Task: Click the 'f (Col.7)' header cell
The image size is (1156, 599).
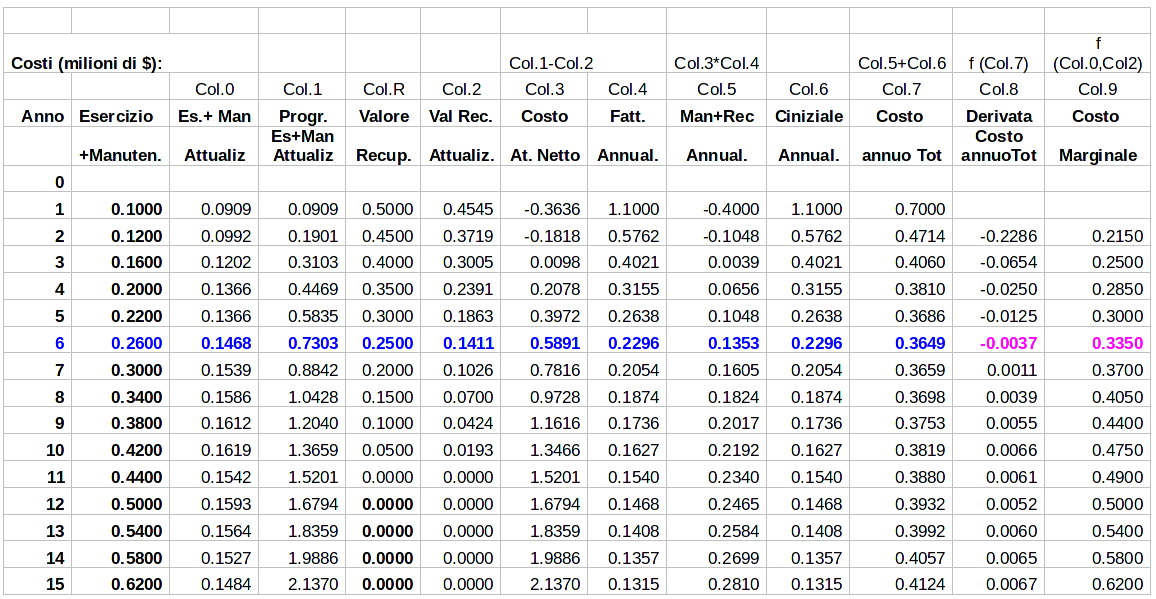Action: [998, 63]
